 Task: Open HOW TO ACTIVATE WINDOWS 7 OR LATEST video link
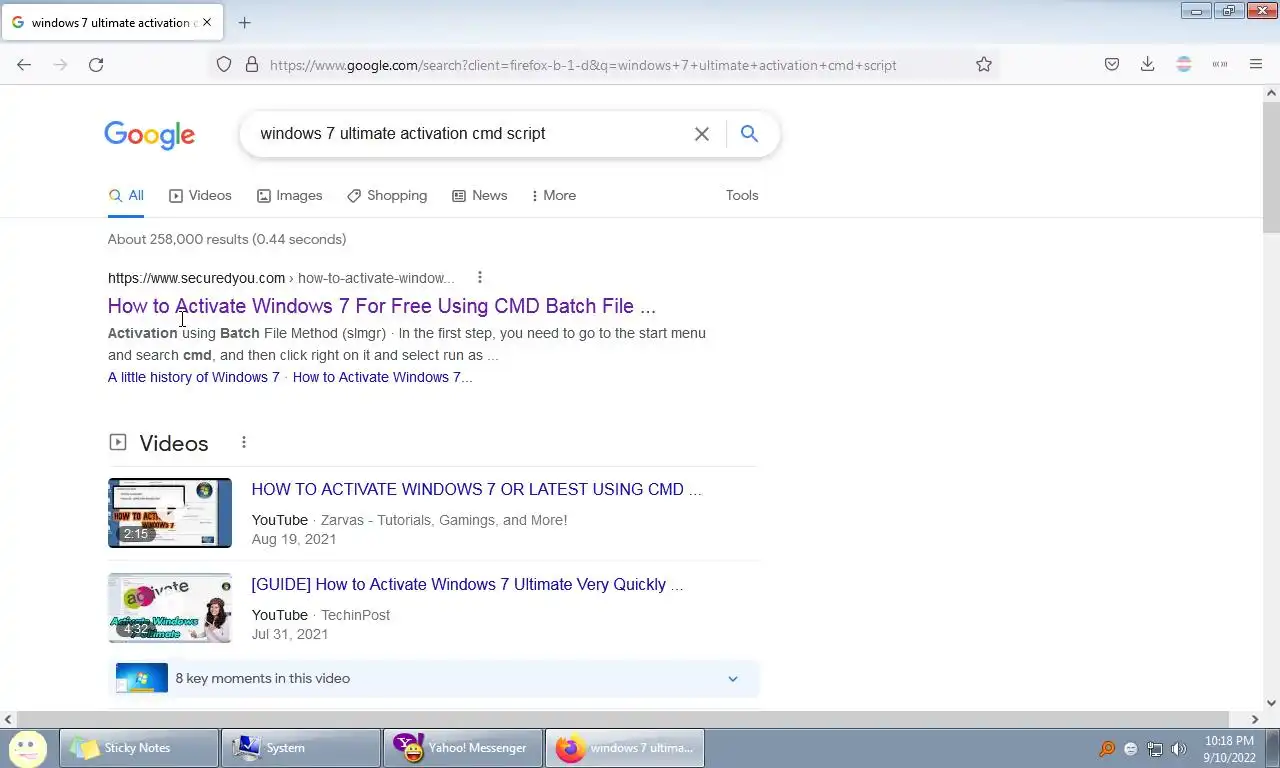[476, 489]
